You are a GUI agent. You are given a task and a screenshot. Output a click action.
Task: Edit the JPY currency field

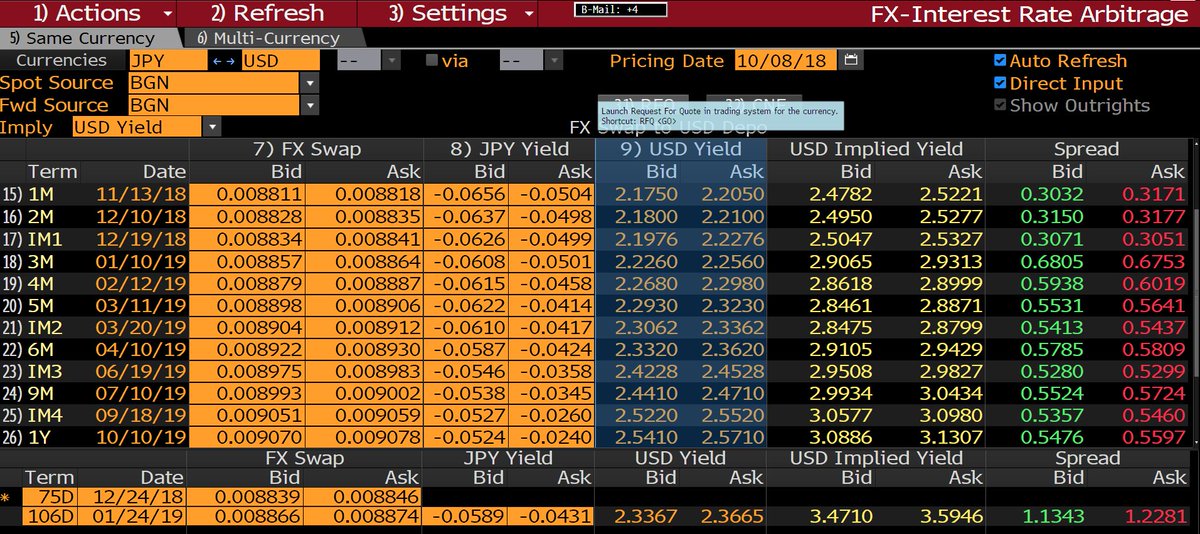[x=168, y=61]
